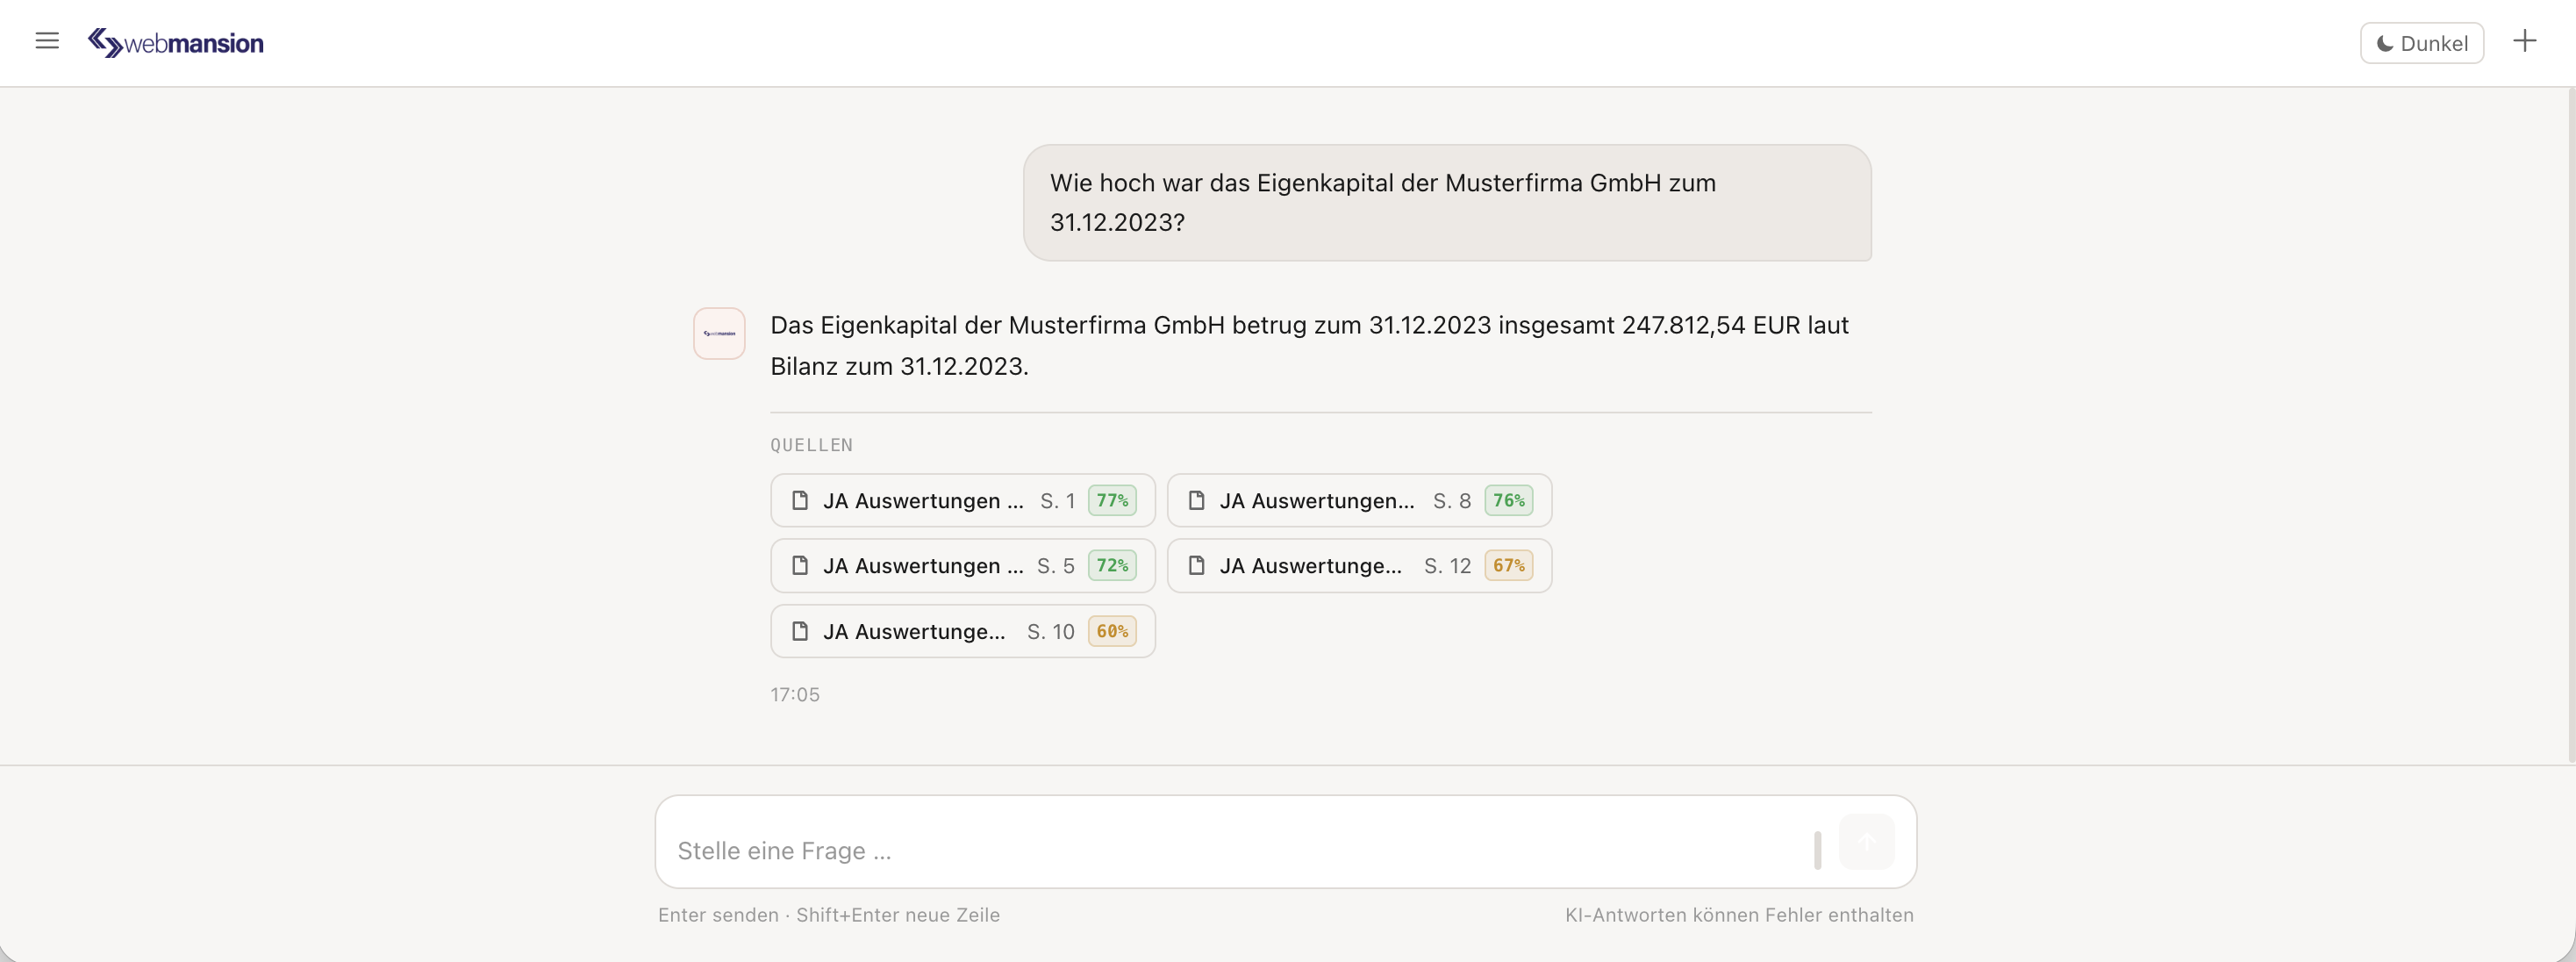Click the 17:05 timestamp
Image resolution: width=2576 pixels, height=962 pixels.
[795, 694]
